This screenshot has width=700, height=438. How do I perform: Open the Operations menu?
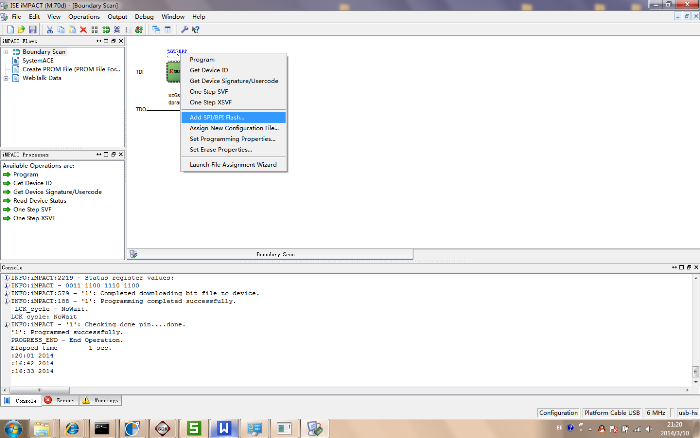84,17
